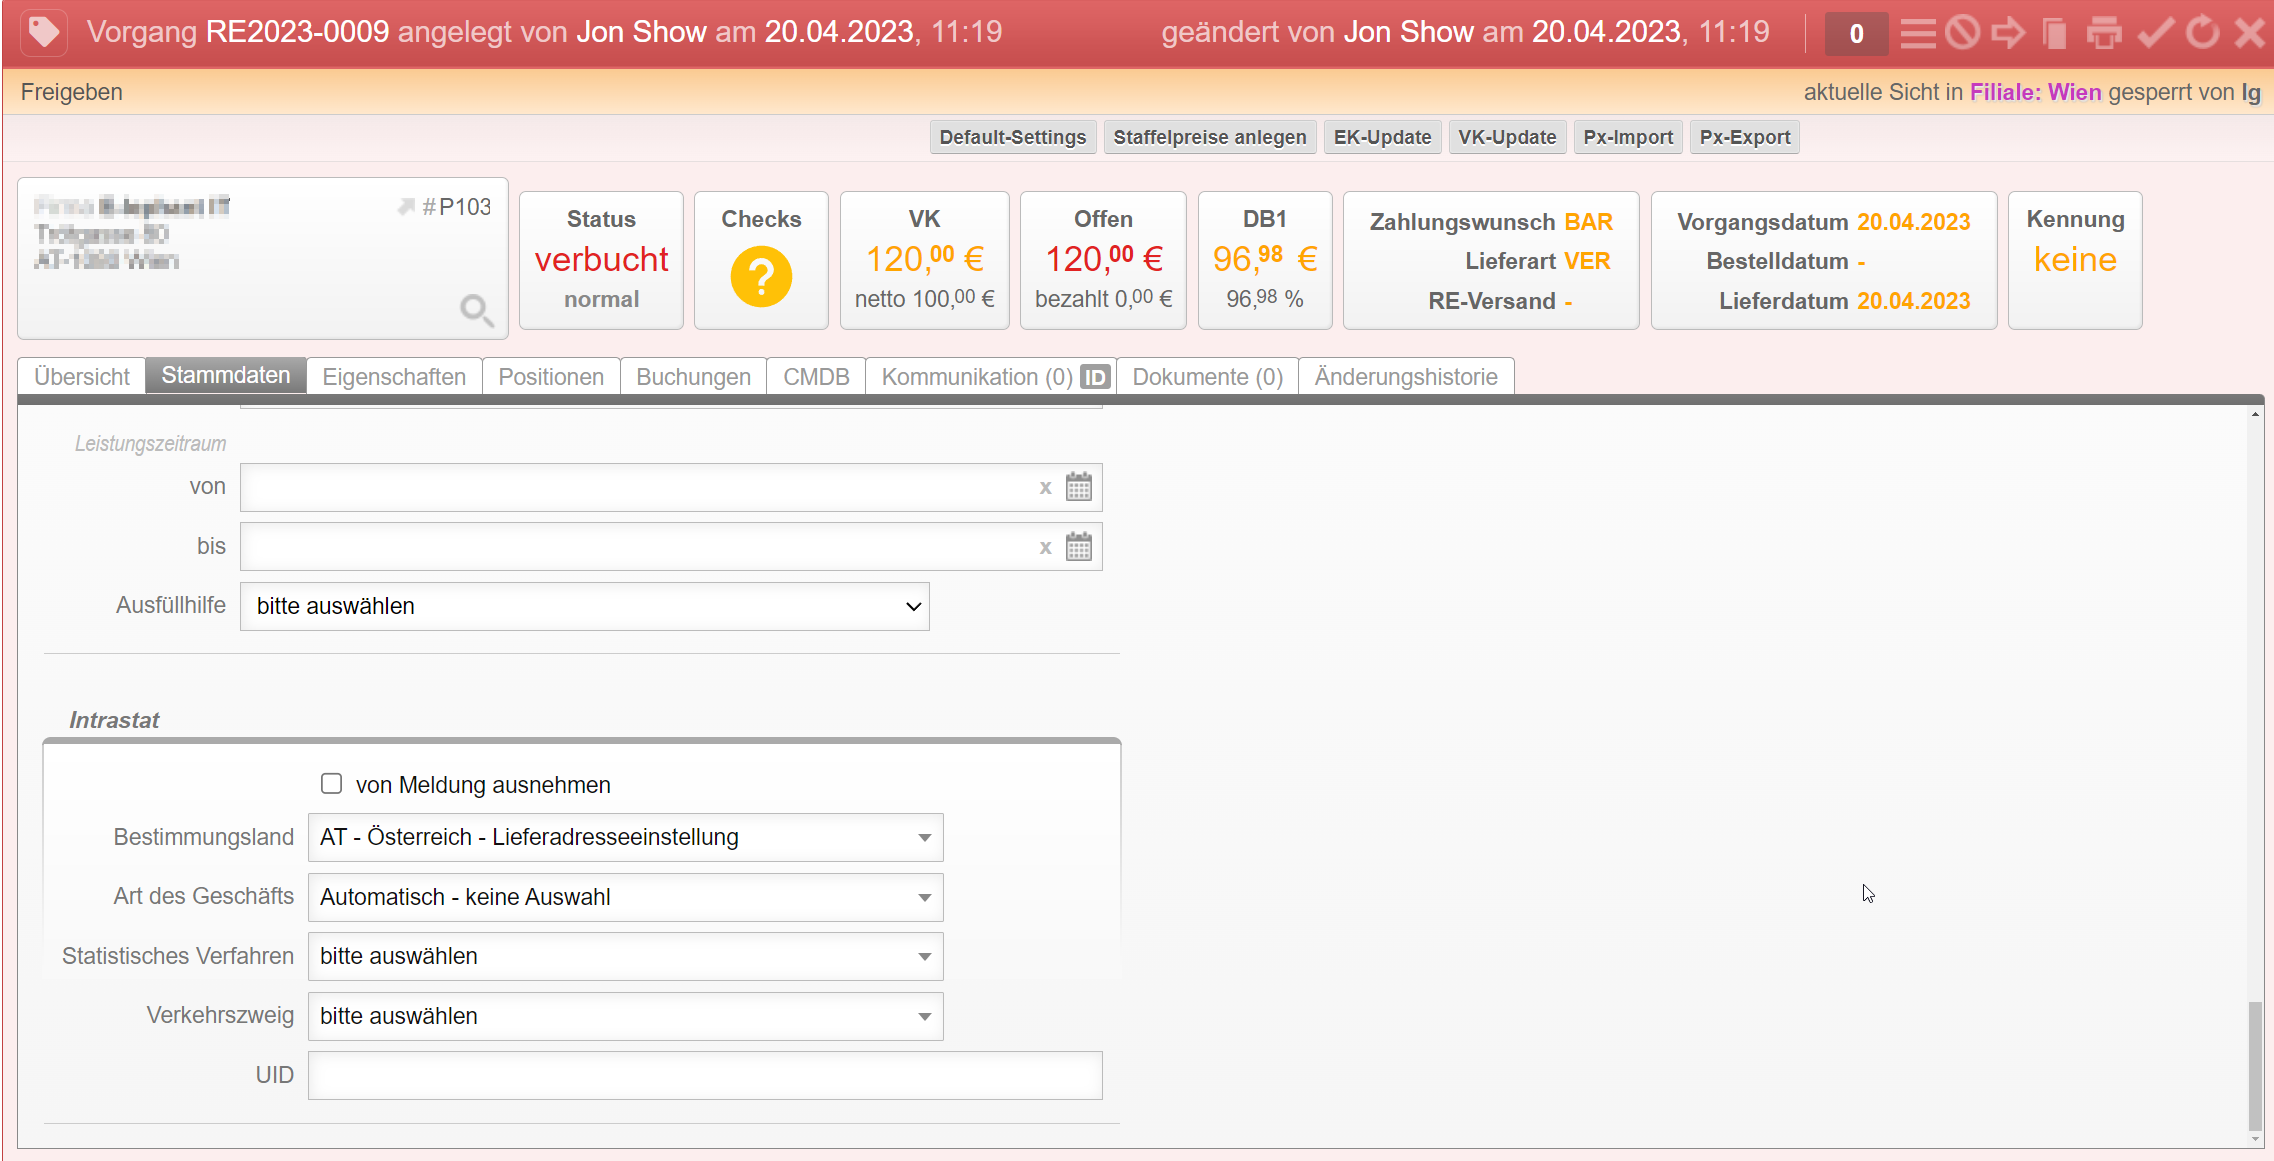Click the scrollbar up arrow
This screenshot has width=2274, height=1161.
[x=2255, y=414]
